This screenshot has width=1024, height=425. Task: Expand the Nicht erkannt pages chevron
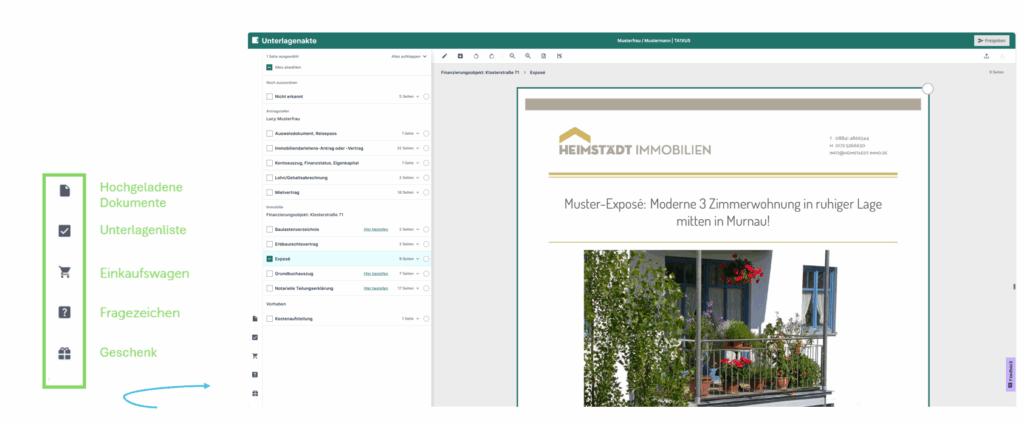coord(418,96)
